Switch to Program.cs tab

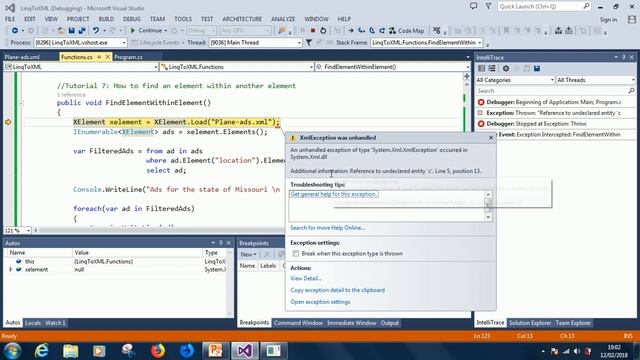(x=128, y=57)
